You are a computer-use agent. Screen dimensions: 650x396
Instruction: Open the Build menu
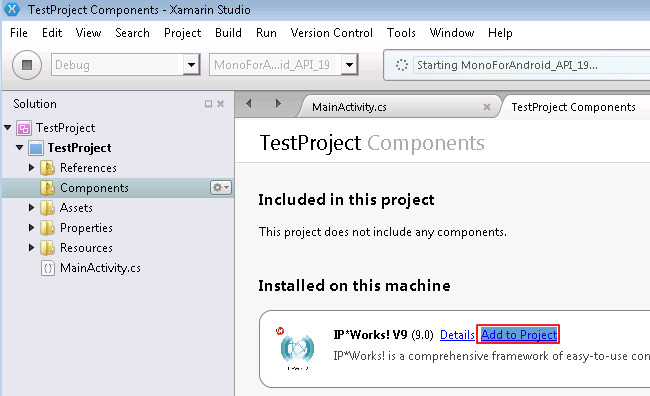click(228, 33)
